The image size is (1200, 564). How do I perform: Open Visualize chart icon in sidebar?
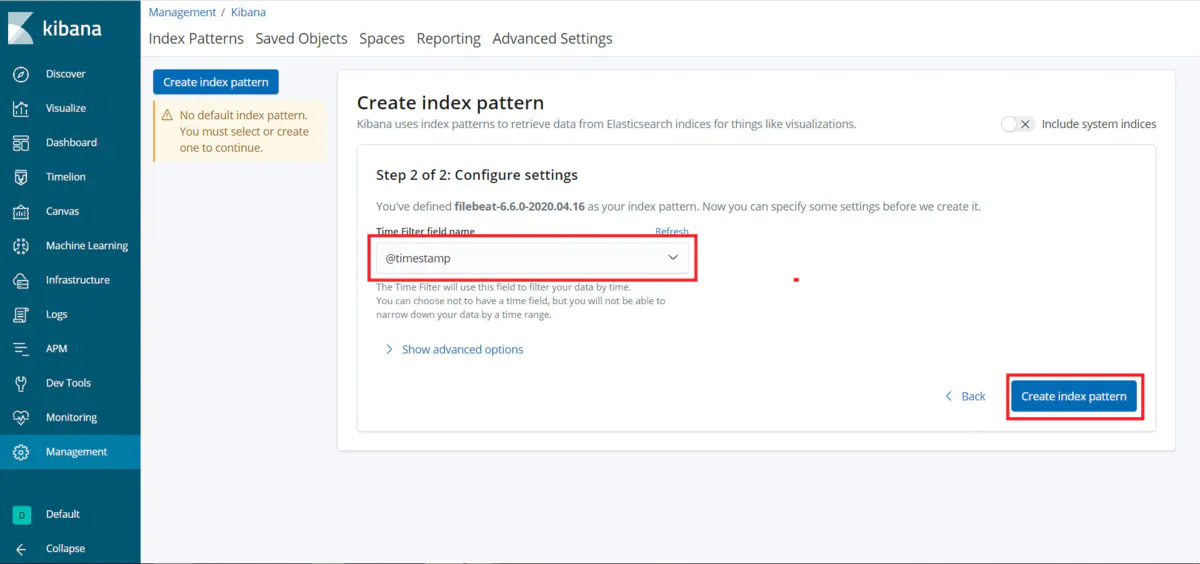pyautogui.click(x=21, y=108)
